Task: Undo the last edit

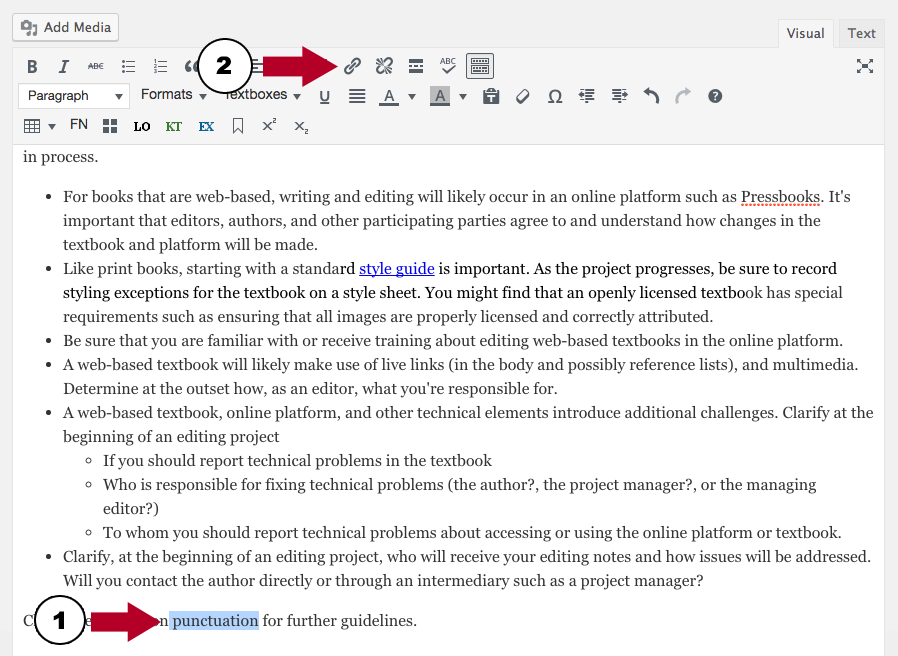Action: [651, 96]
